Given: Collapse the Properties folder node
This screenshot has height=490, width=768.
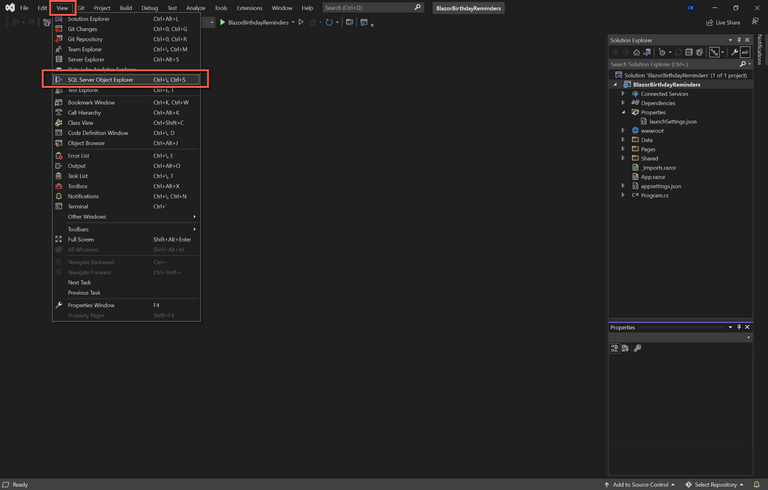Looking at the screenshot, I should [623, 112].
